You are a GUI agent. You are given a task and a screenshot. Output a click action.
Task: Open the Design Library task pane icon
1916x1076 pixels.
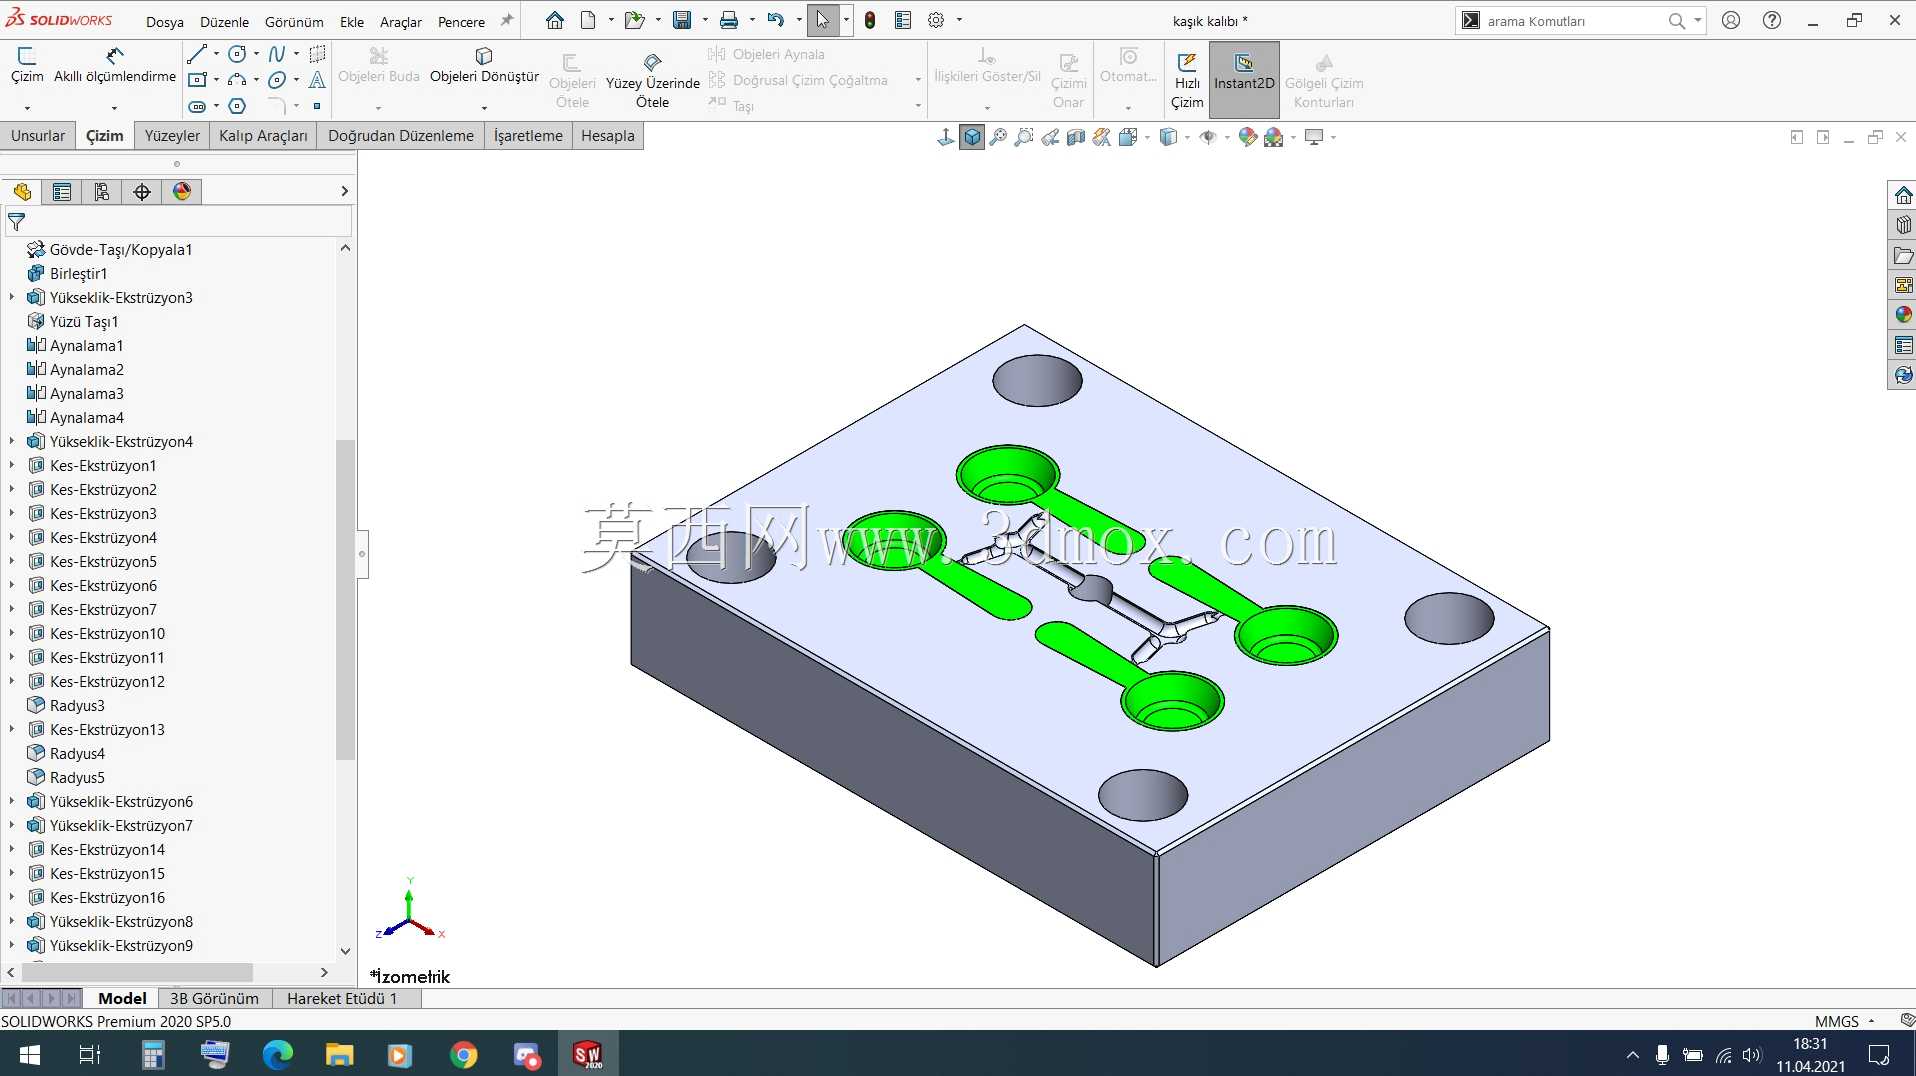tap(1903, 225)
